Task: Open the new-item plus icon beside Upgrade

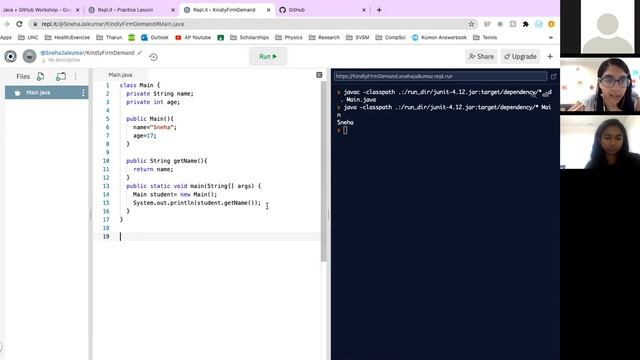Action: (550, 56)
